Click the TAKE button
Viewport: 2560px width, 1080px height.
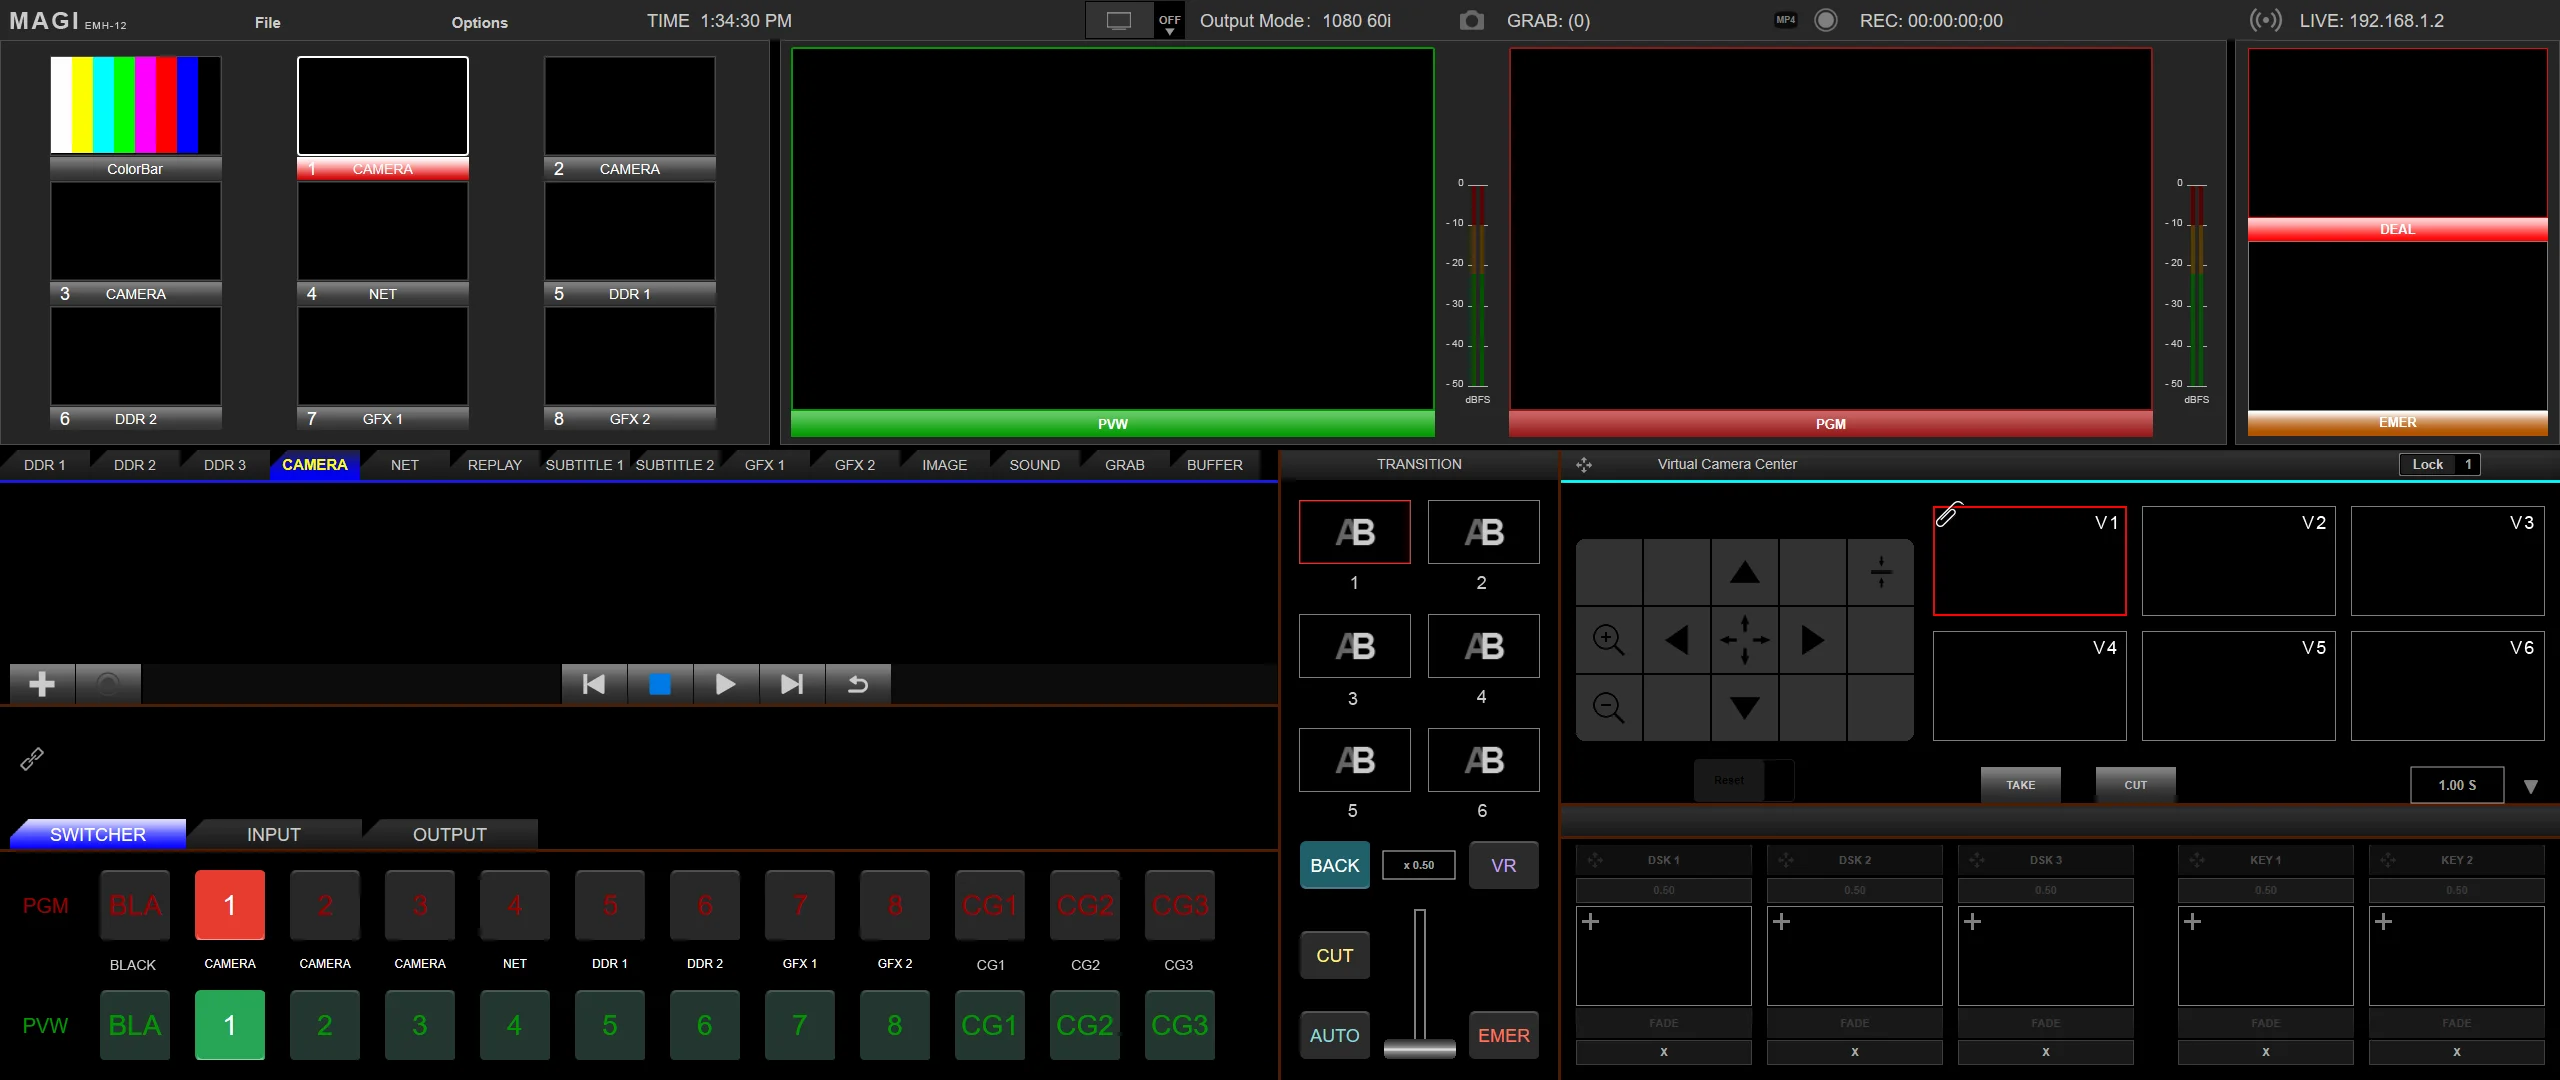click(x=2020, y=785)
